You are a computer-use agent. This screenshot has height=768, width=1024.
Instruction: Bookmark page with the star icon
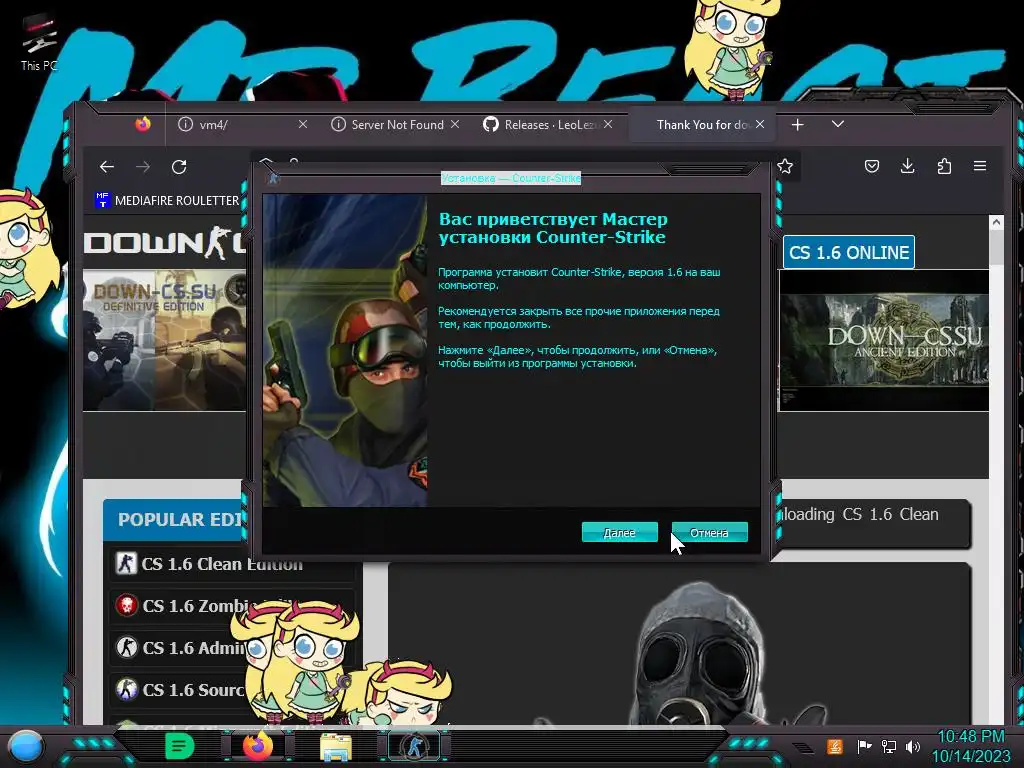click(x=785, y=167)
